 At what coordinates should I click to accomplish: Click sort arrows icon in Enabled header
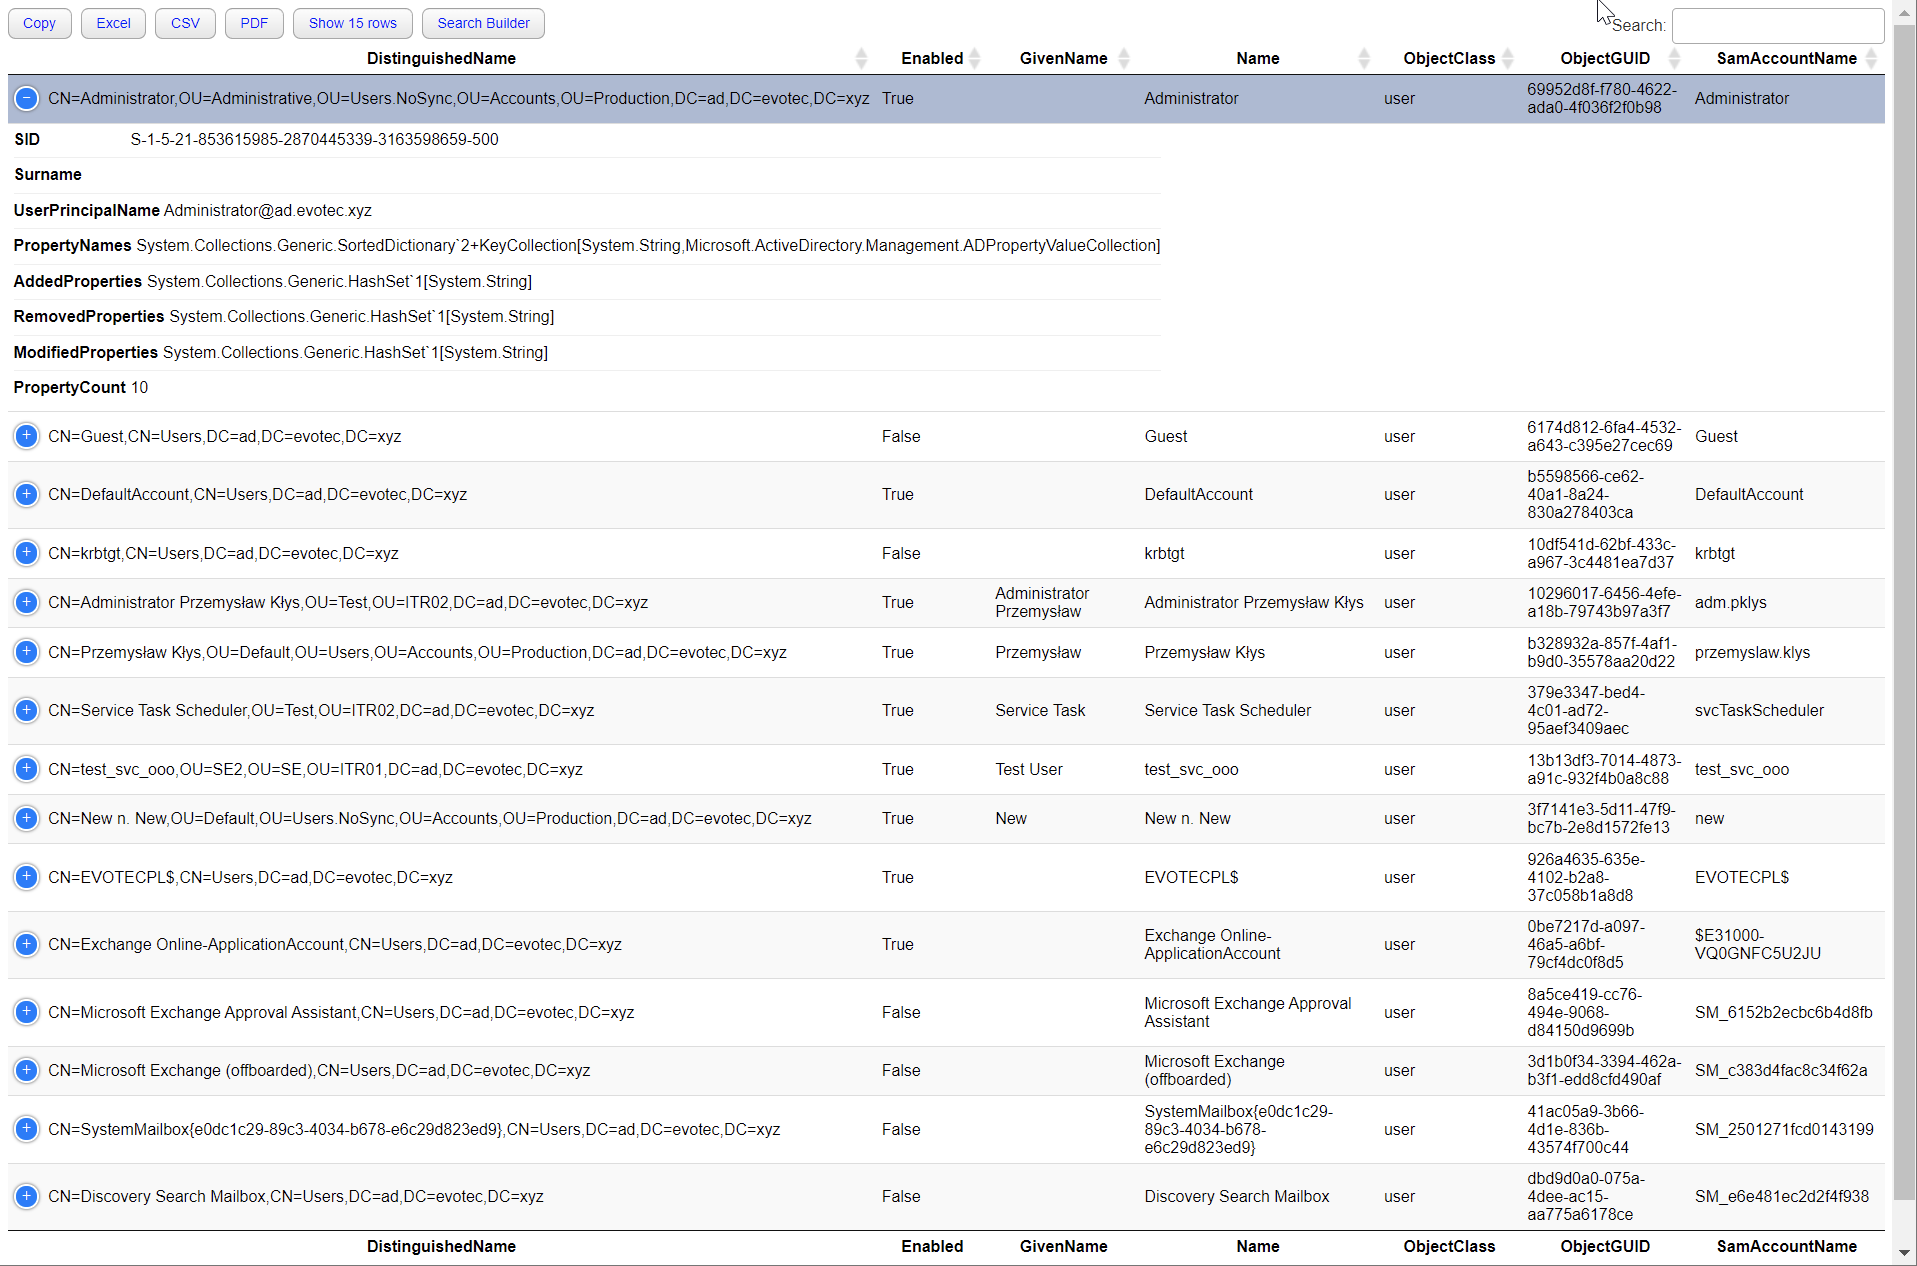tap(975, 58)
